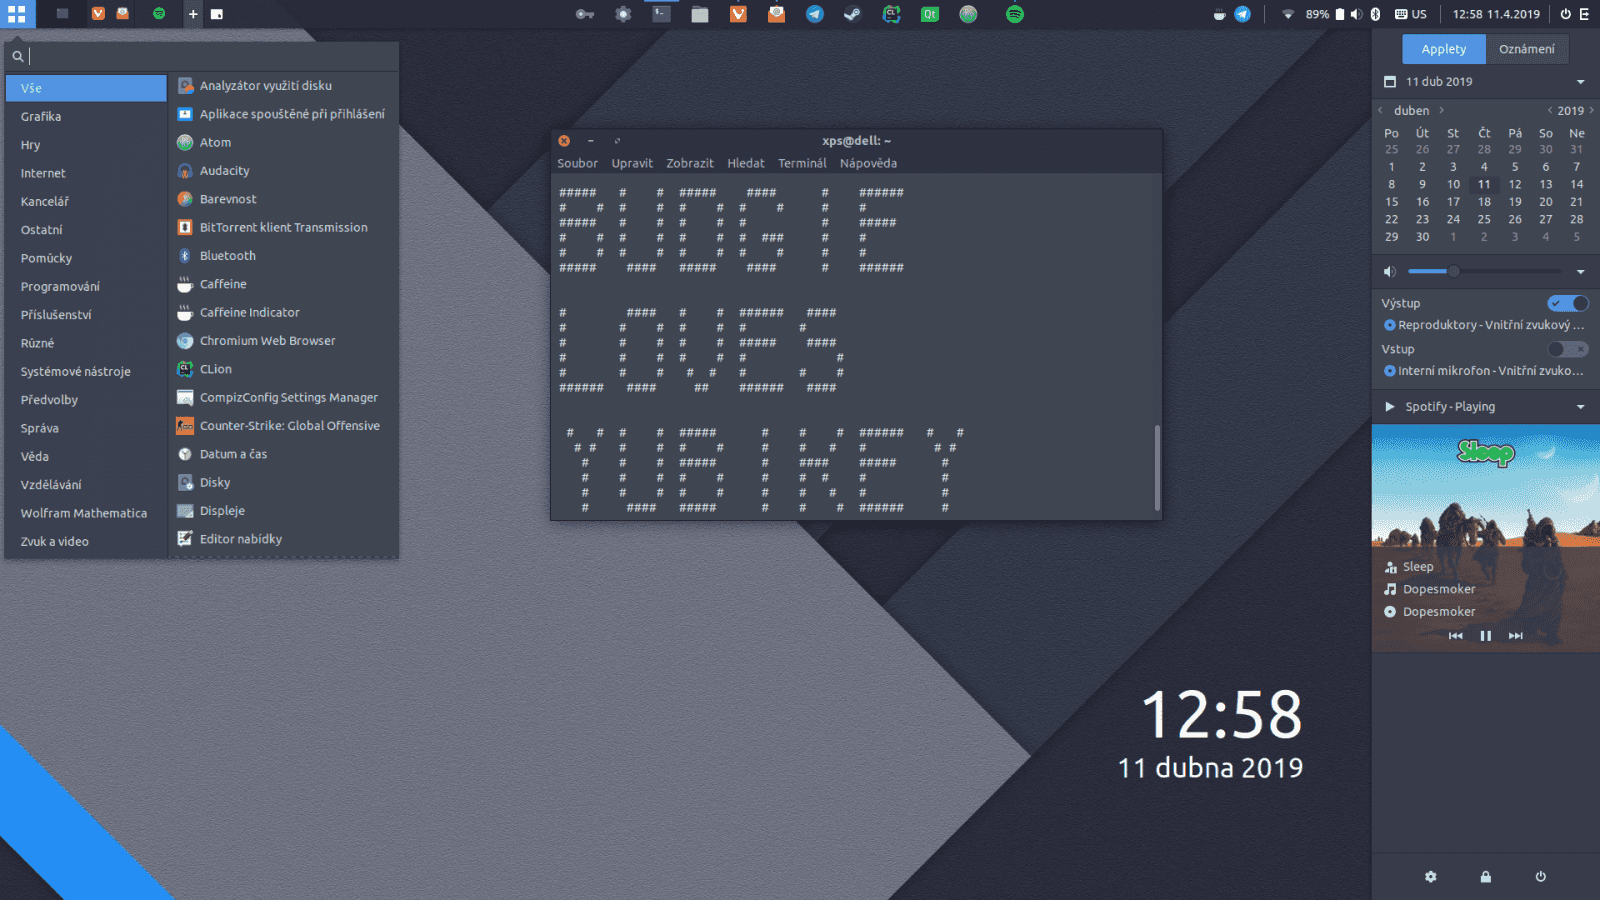
Task: Click the US keyboard layout indicator
Action: click(x=1411, y=14)
